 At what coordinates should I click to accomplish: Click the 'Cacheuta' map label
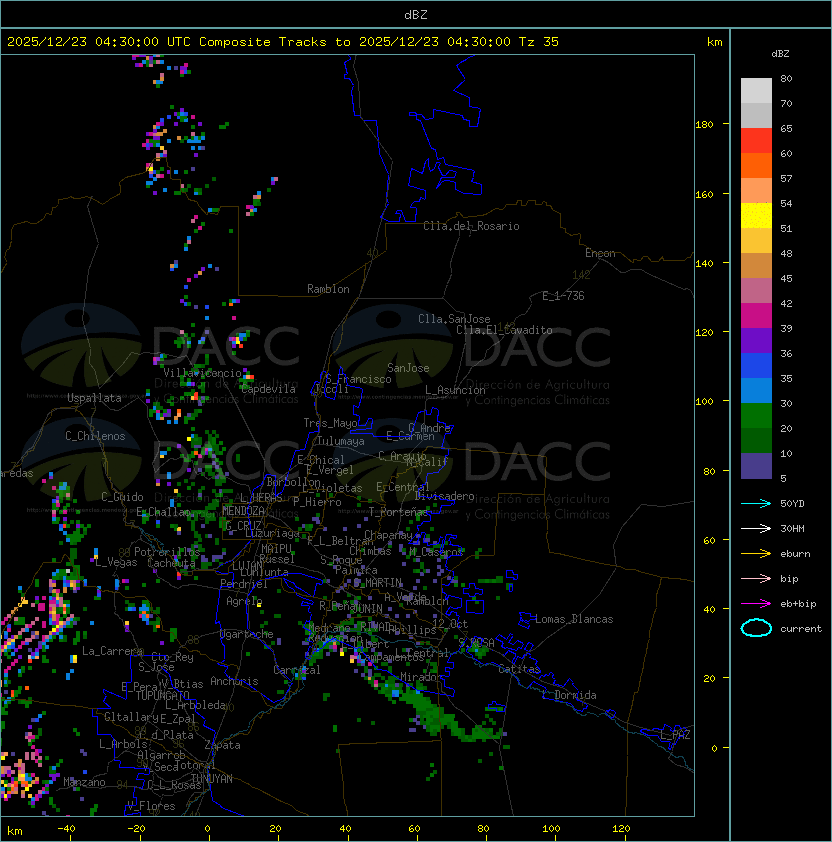tap(171, 563)
